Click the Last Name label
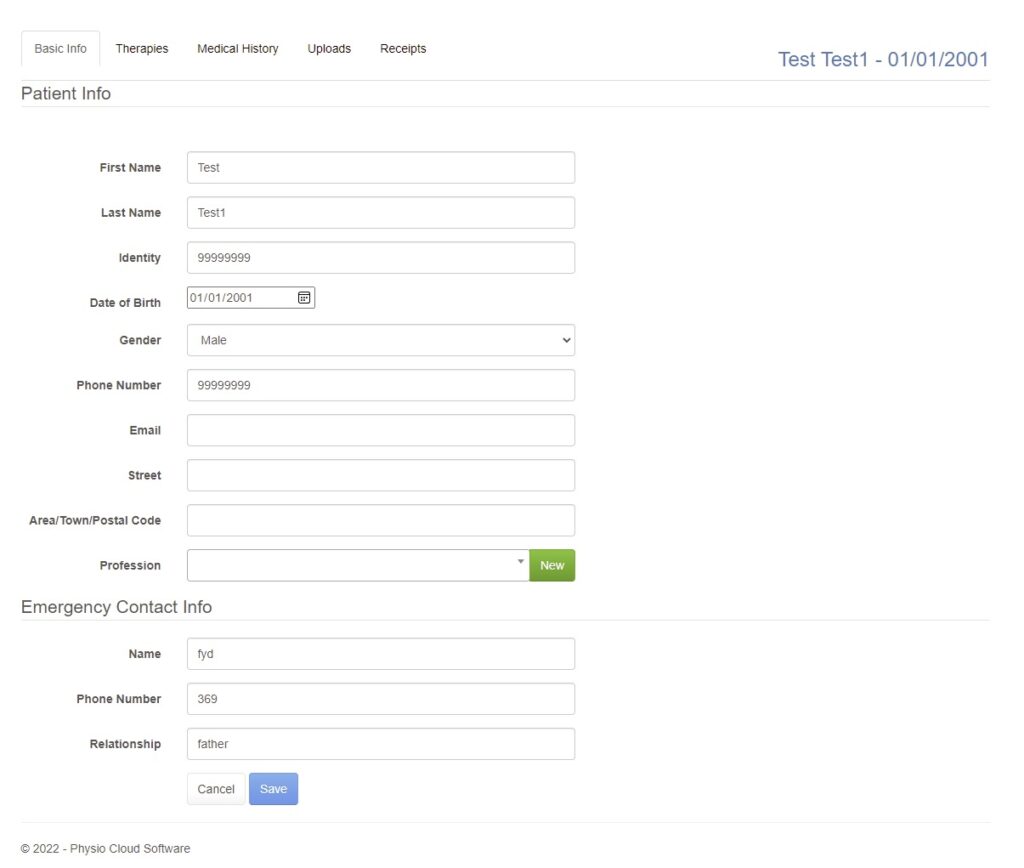 coord(131,213)
